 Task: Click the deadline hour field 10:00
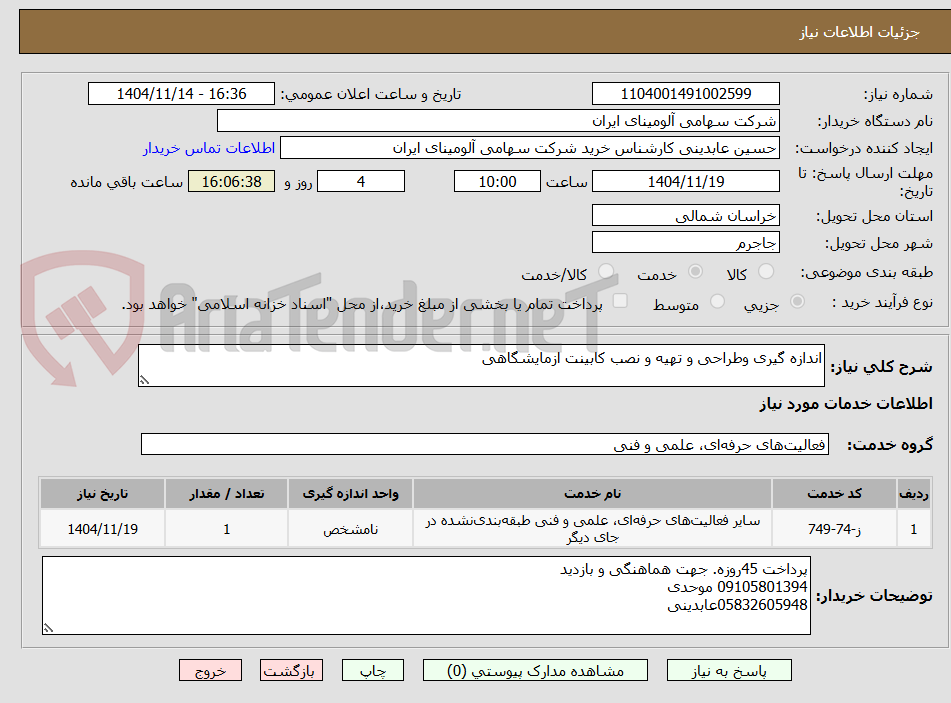(x=497, y=181)
